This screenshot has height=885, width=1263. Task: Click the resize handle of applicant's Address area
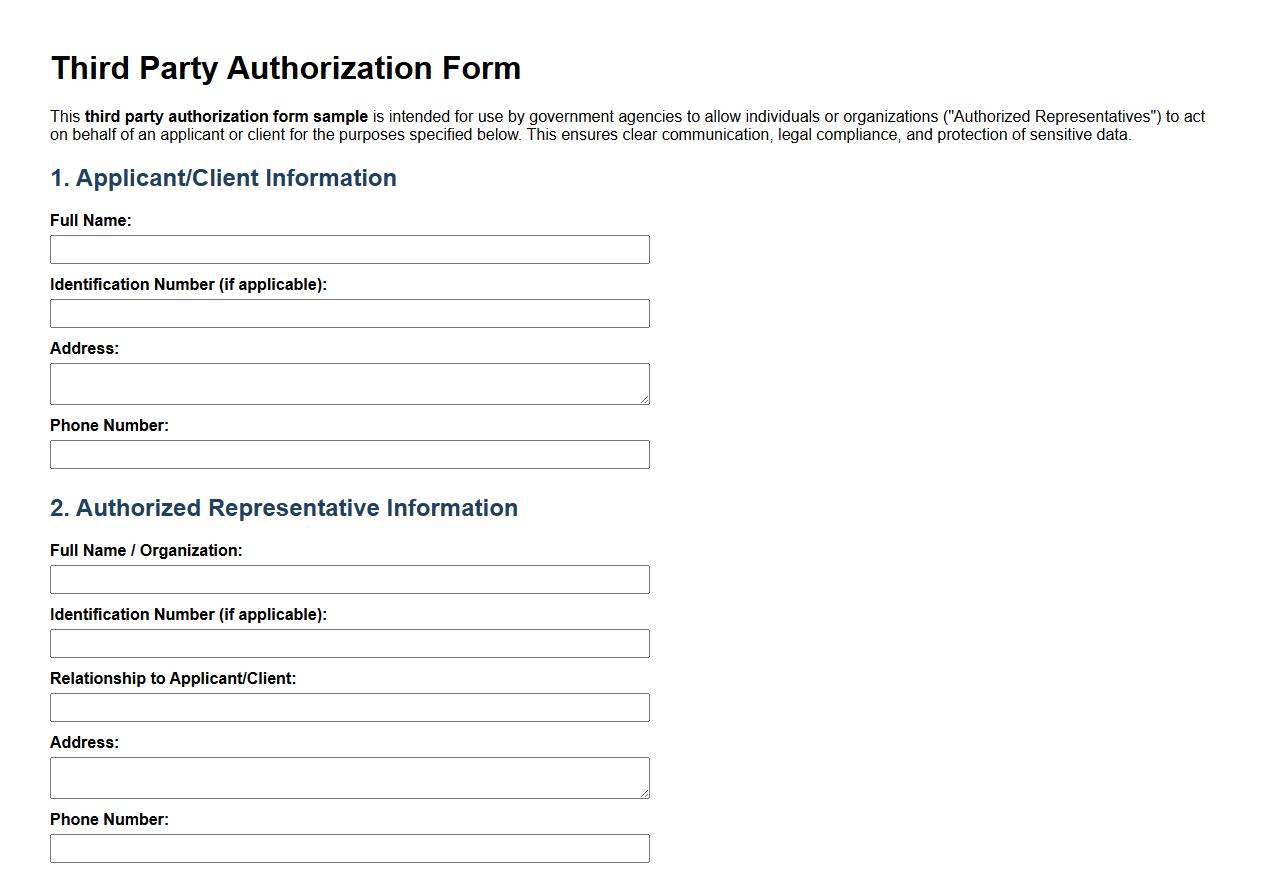point(645,399)
